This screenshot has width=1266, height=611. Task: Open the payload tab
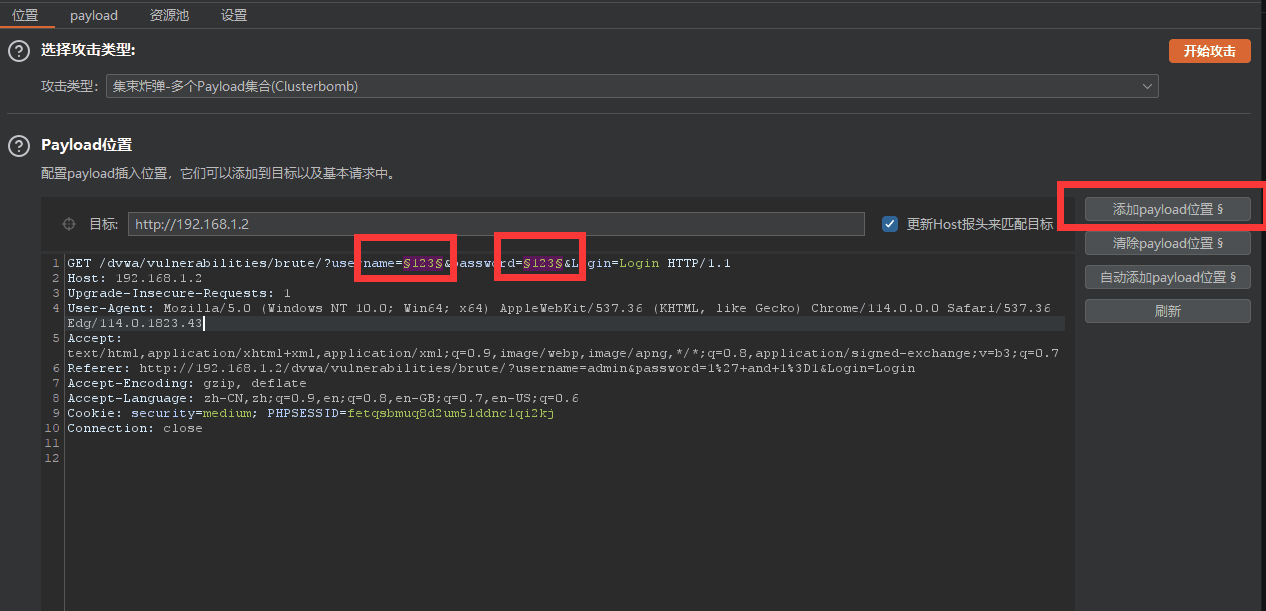[x=94, y=15]
